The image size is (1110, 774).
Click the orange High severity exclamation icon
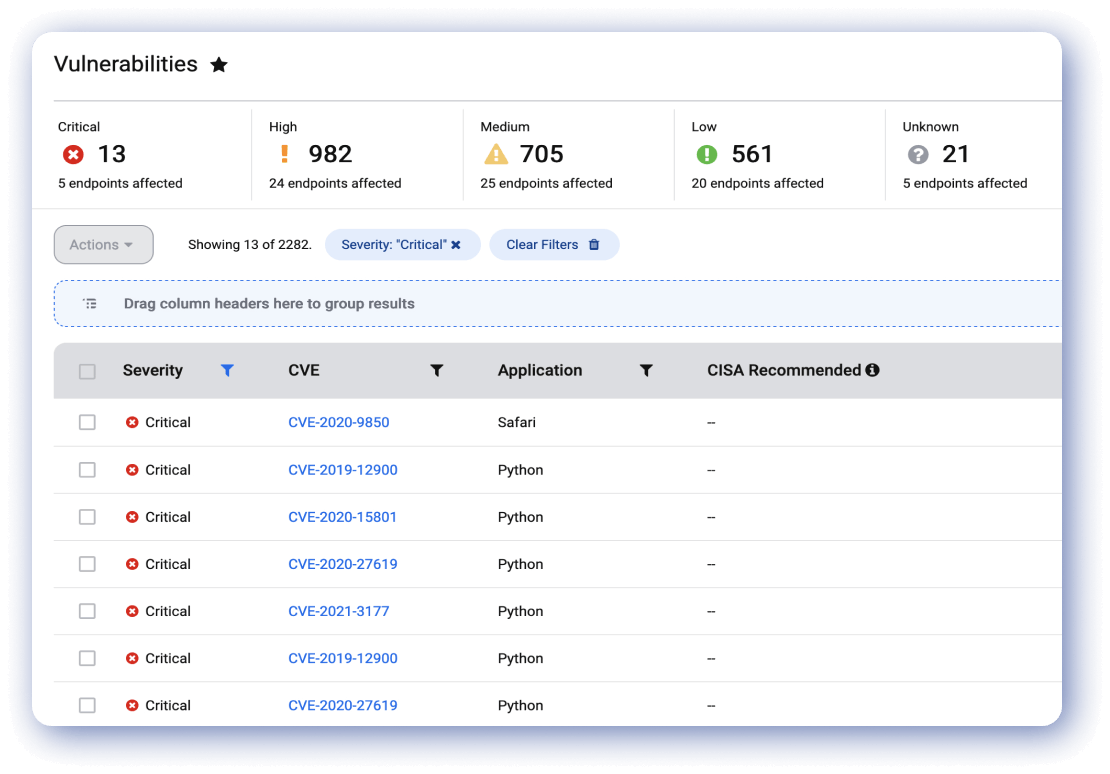[x=285, y=154]
